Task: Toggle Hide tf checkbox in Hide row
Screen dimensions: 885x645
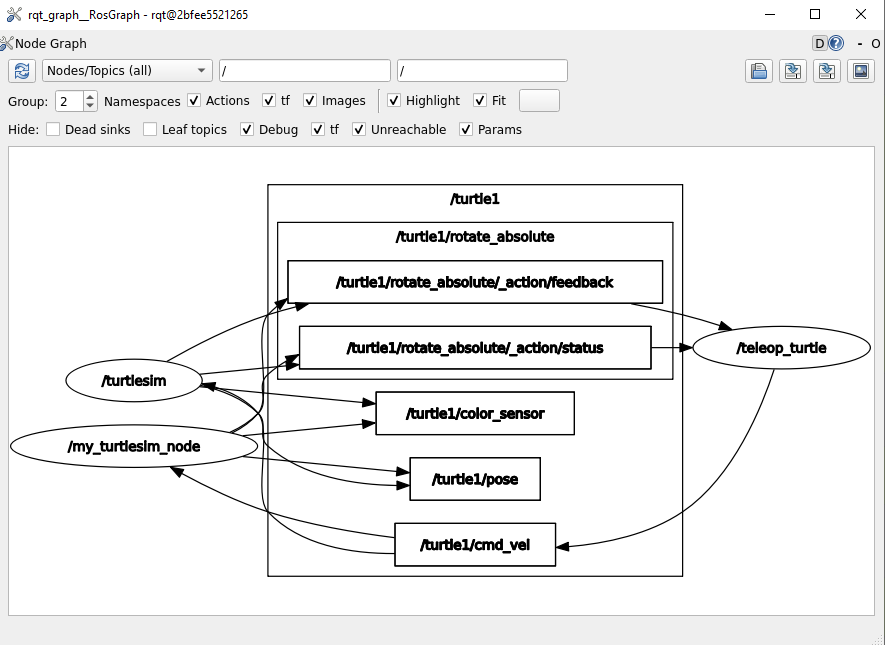Action: coord(318,129)
